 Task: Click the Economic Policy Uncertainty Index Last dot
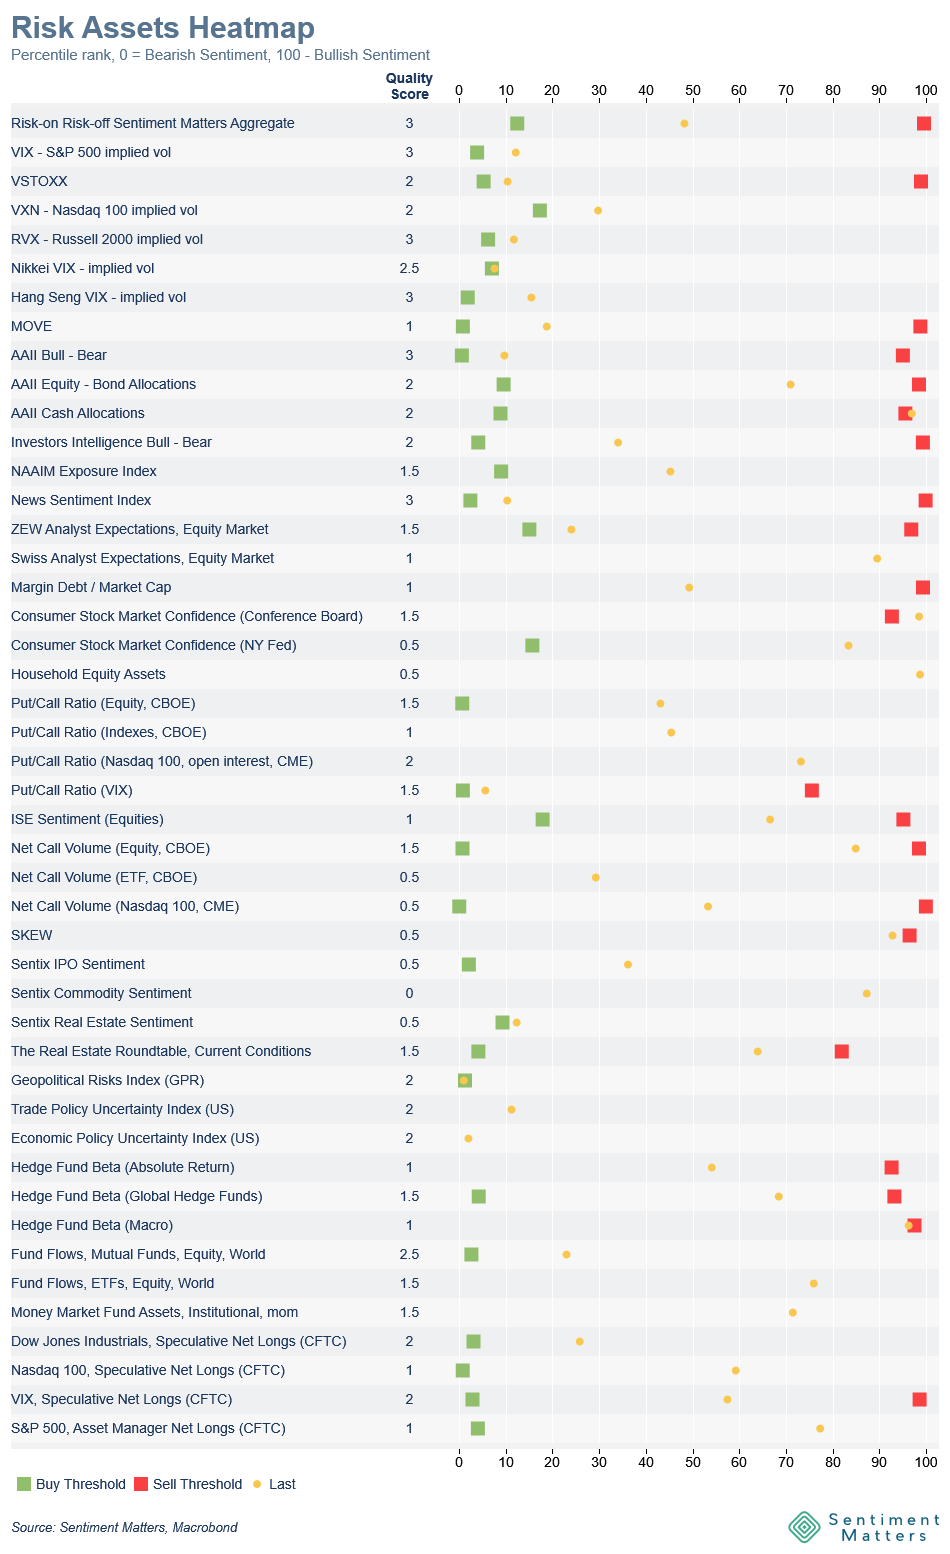click(468, 1139)
